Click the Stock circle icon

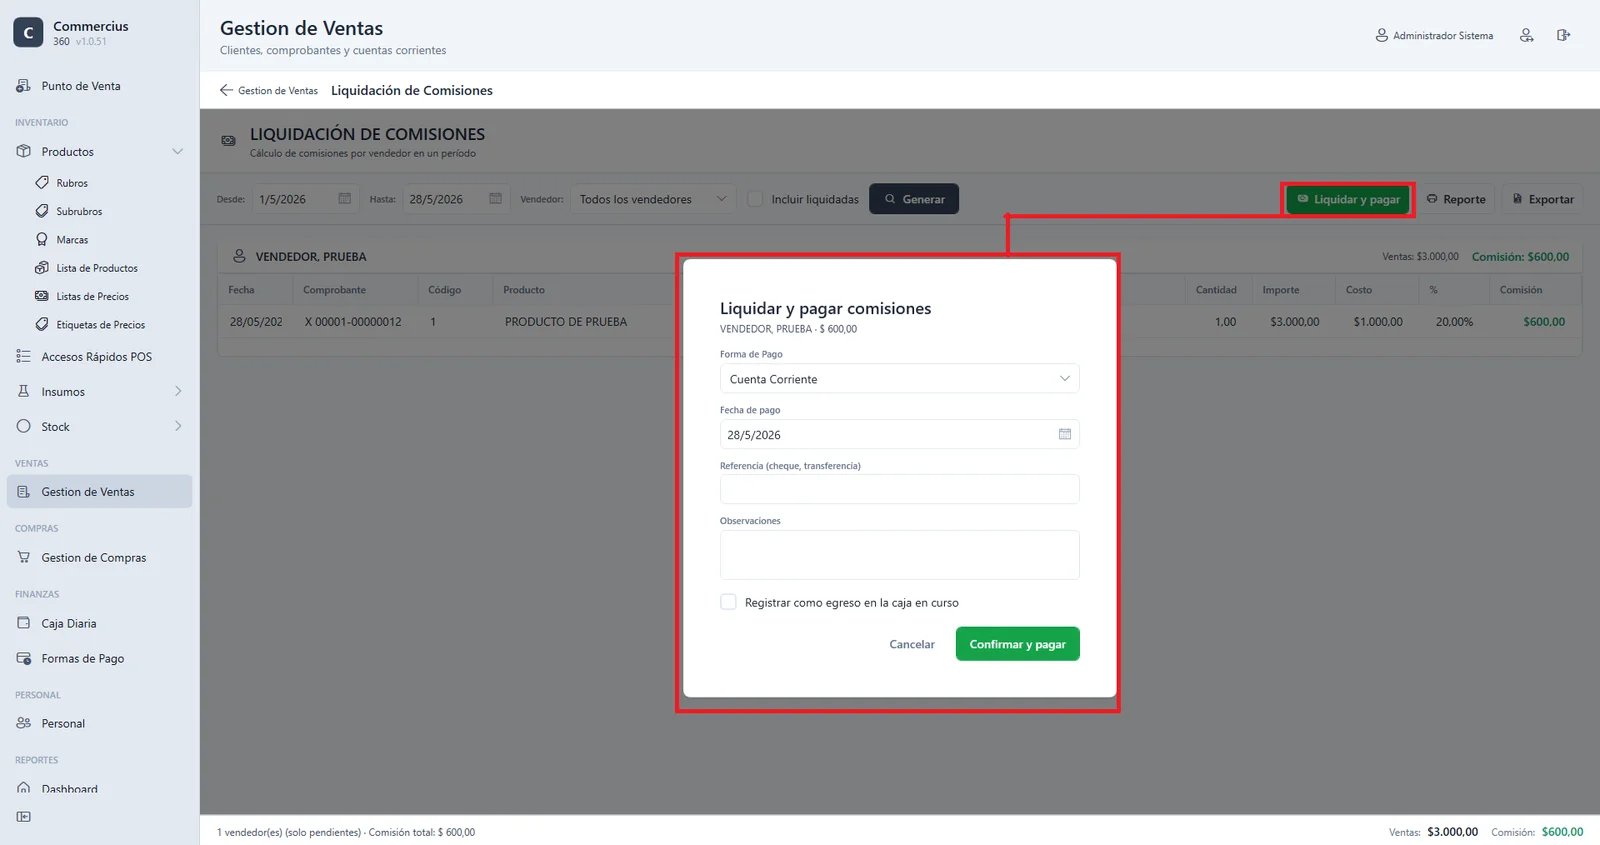(x=24, y=426)
